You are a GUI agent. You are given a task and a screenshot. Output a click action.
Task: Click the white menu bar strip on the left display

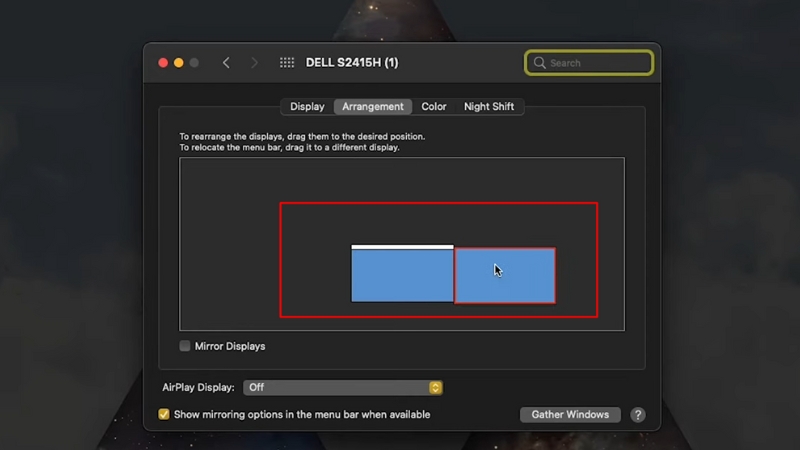(402, 247)
